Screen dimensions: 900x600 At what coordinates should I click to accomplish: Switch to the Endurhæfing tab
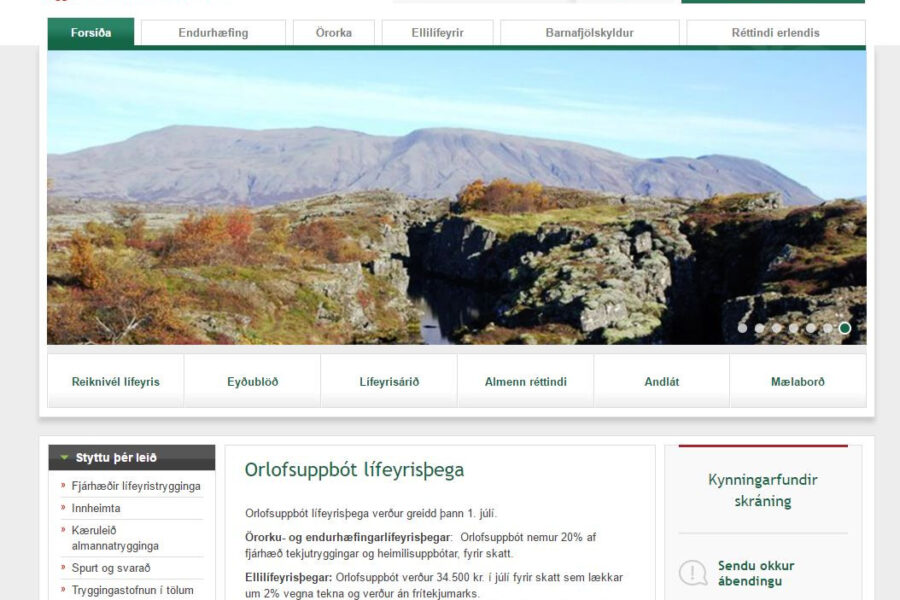coord(213,33)
